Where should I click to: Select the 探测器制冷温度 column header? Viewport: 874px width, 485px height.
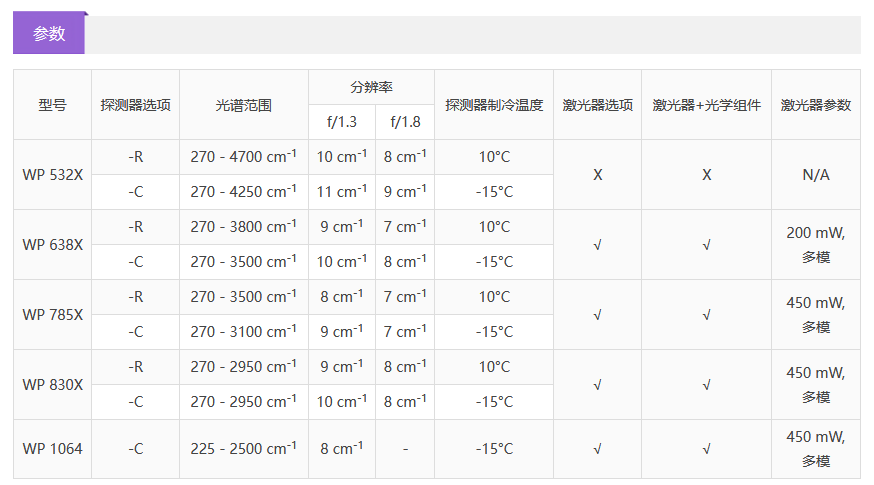click(494, 104)
